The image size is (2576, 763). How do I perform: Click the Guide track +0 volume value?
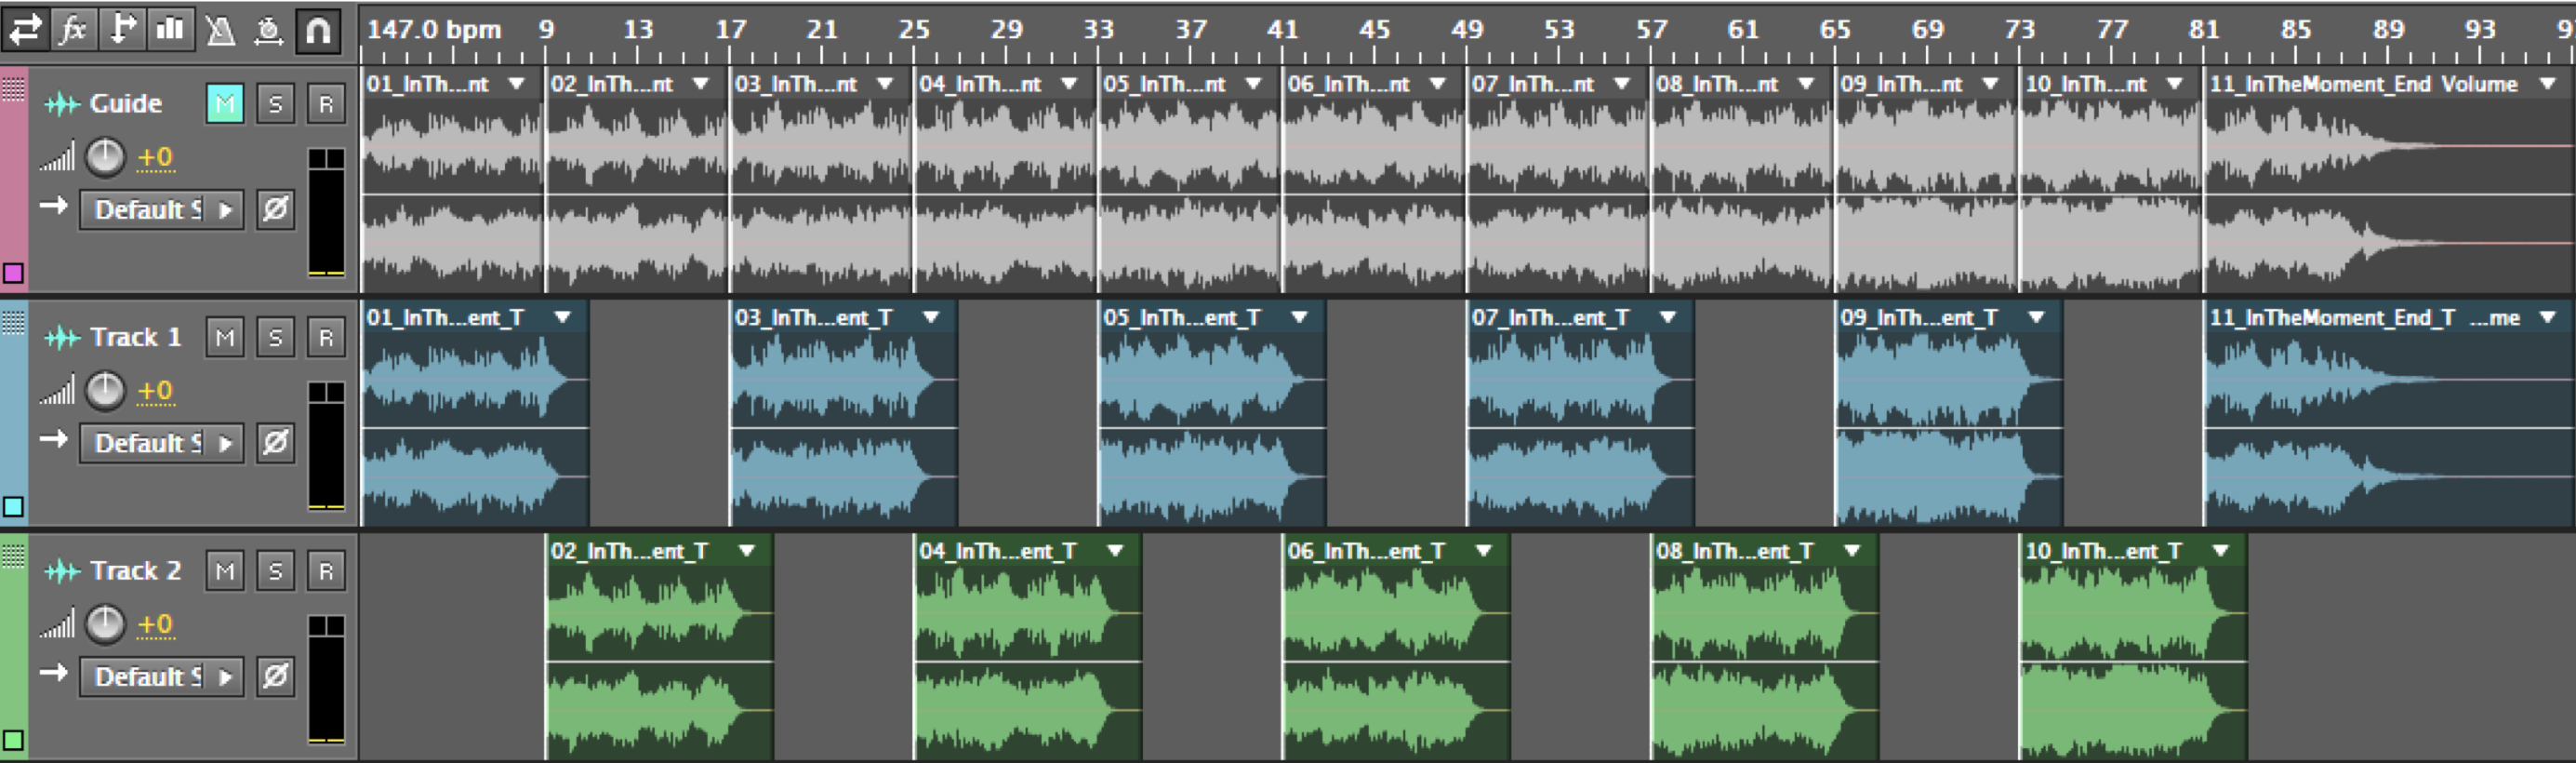155,158
